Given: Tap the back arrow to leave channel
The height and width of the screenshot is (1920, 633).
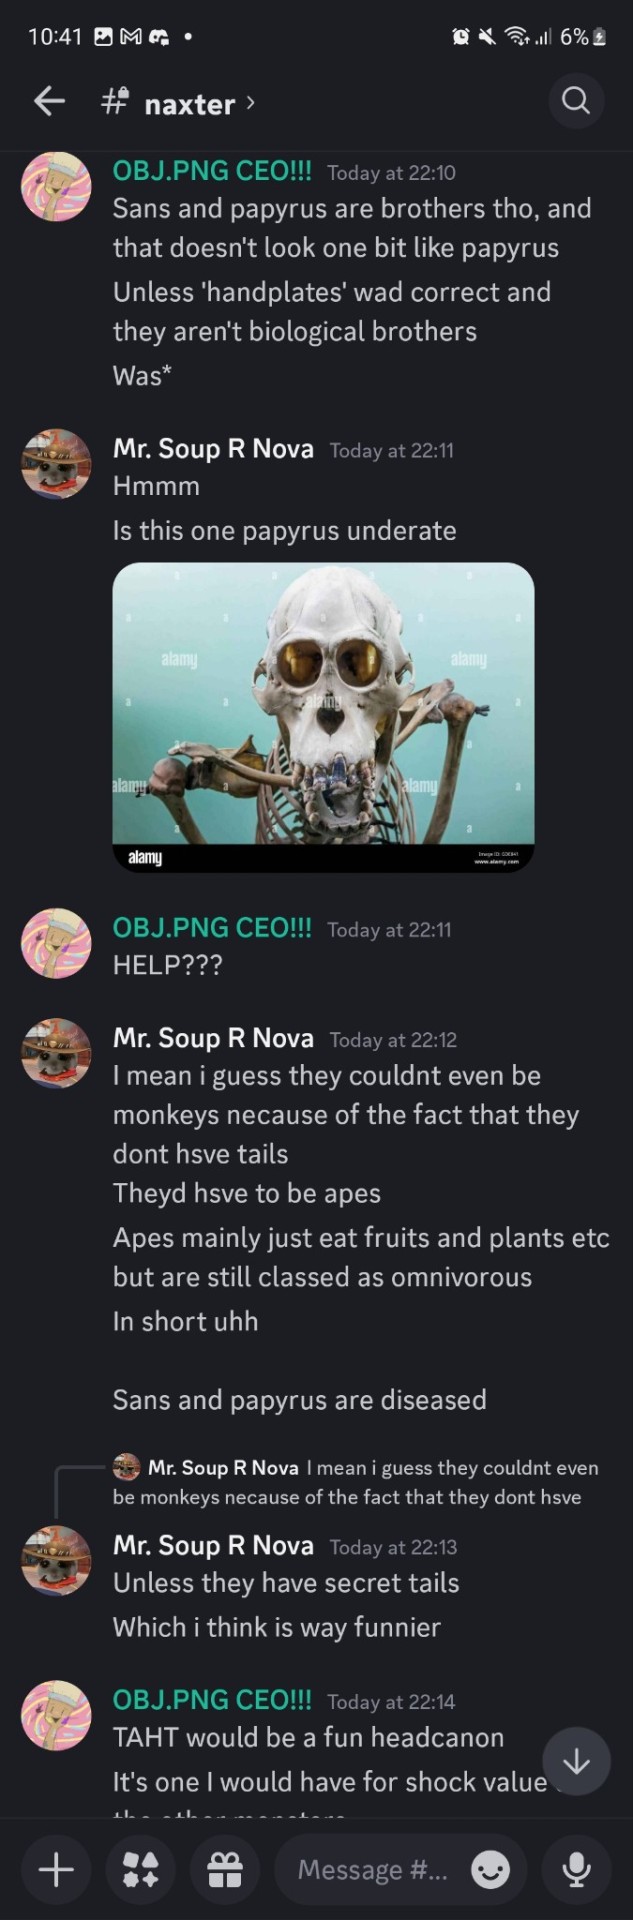Looking at the screenshot, I should (49, 101).
